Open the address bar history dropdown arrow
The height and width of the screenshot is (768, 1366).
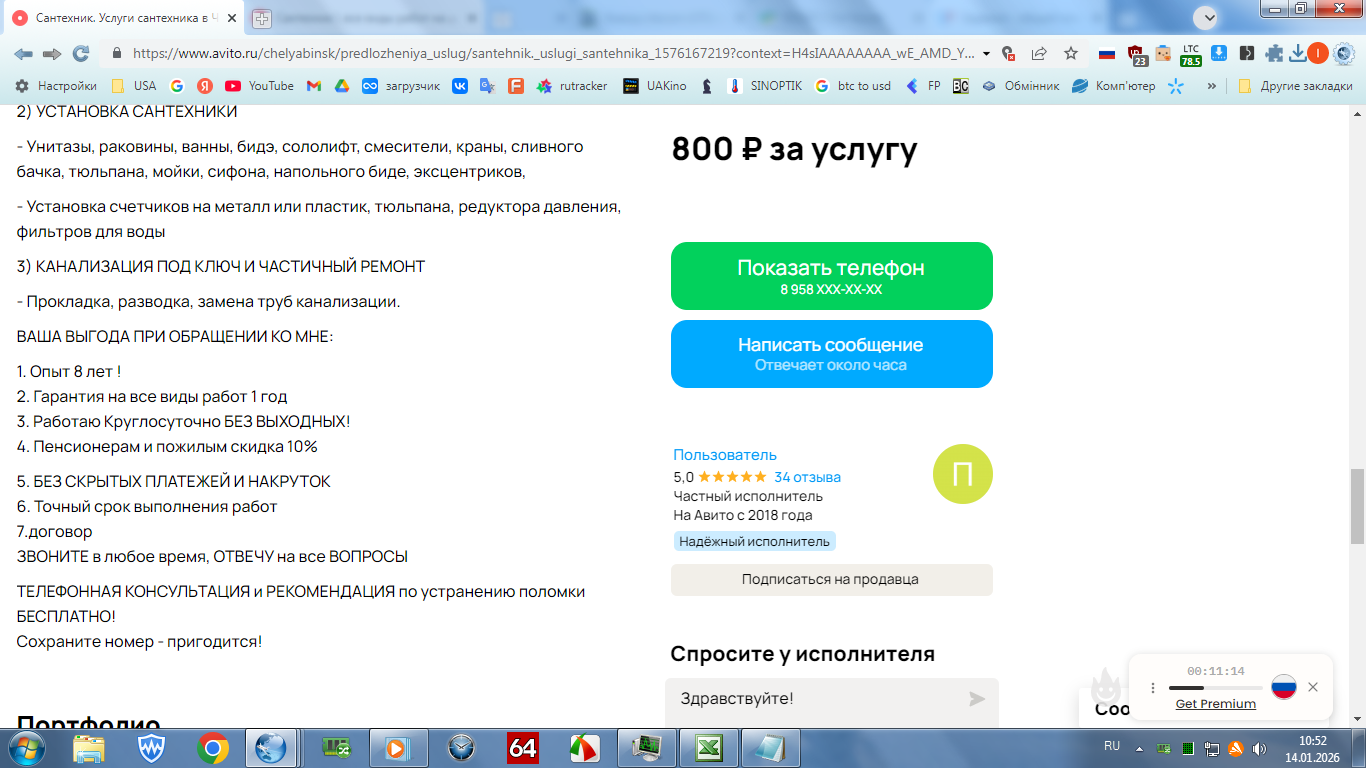[x=987, y=54]
